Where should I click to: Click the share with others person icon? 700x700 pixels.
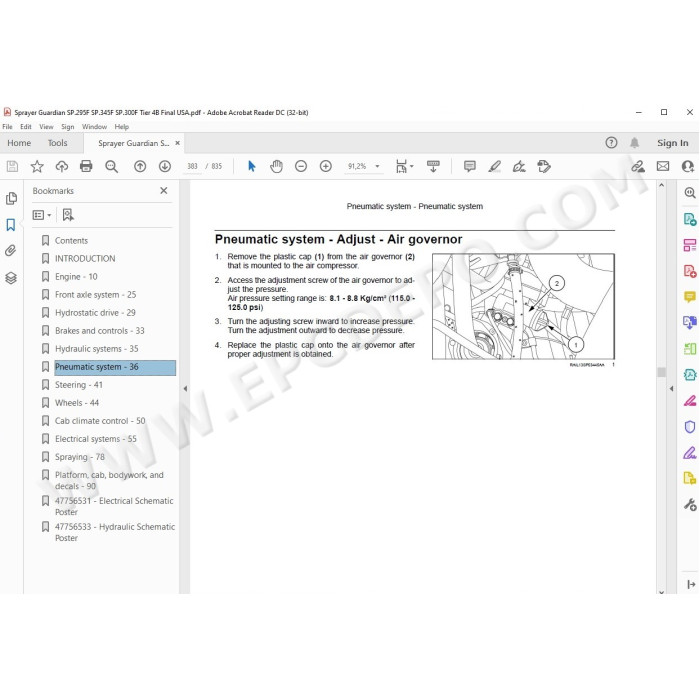[688, 167]
